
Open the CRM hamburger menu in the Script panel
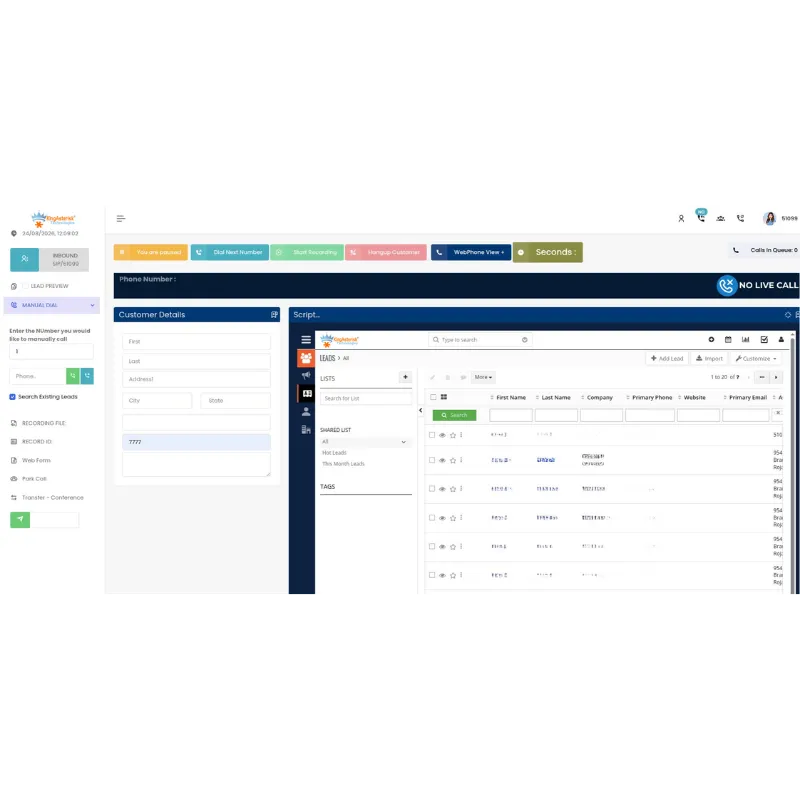coord(306,340)
